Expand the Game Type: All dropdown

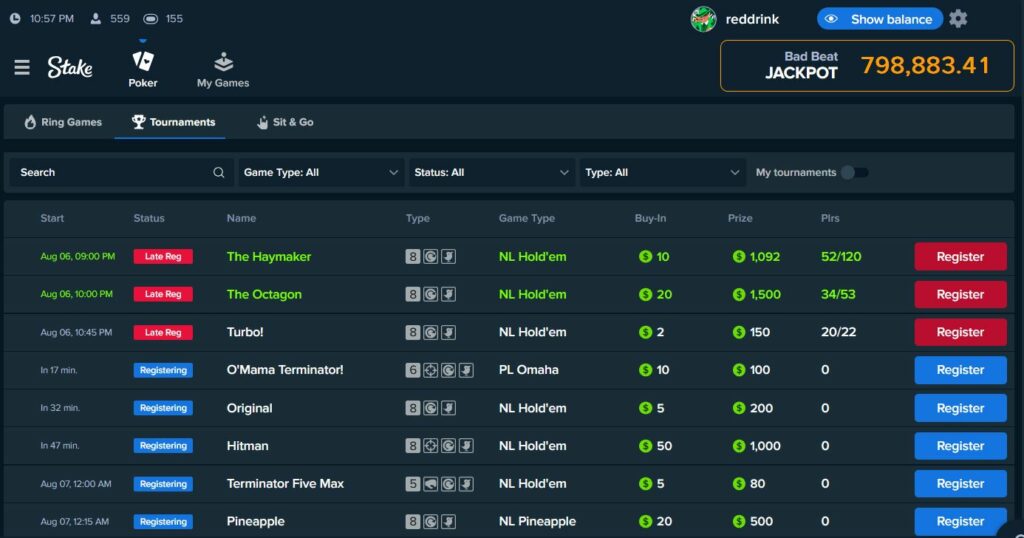320,172
